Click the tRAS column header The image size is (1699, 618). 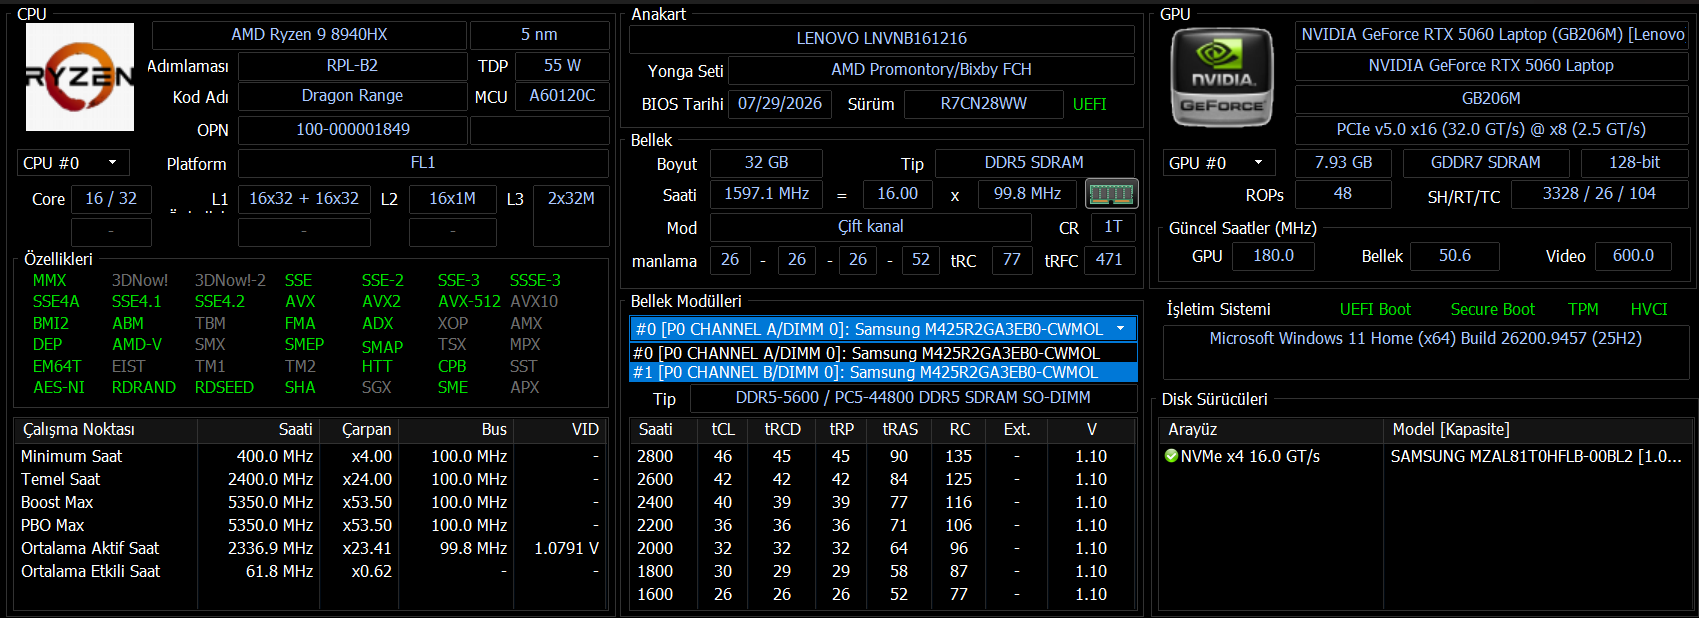point(900,430)
